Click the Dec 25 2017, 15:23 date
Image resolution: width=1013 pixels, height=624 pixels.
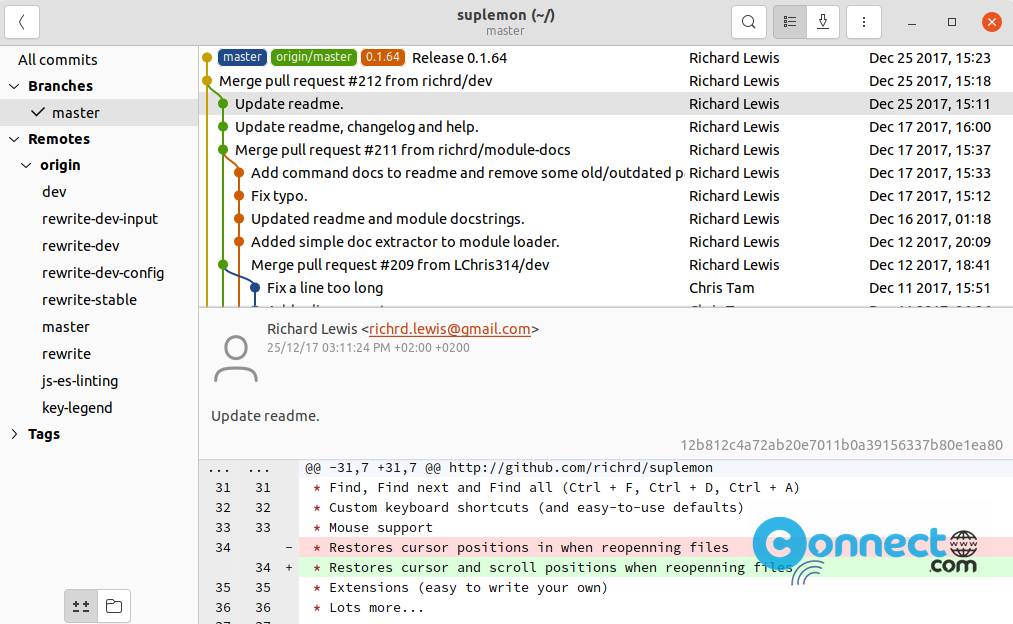(930, 57)
